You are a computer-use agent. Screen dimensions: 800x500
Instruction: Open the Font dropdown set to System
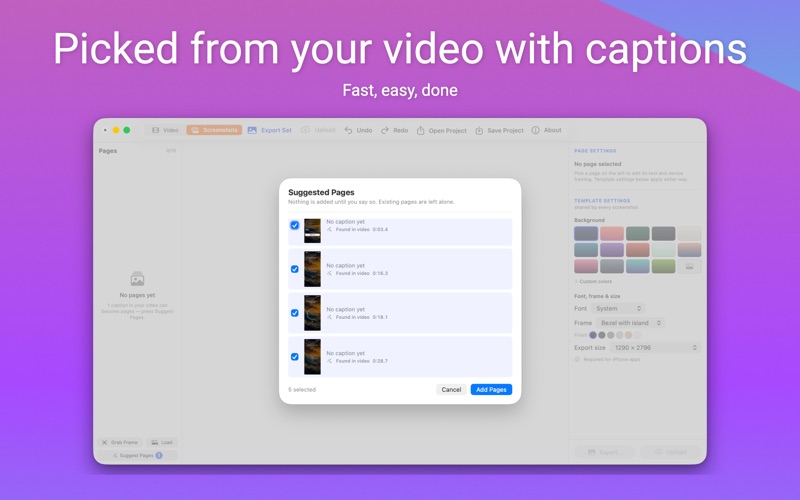[x=618, y=308]
